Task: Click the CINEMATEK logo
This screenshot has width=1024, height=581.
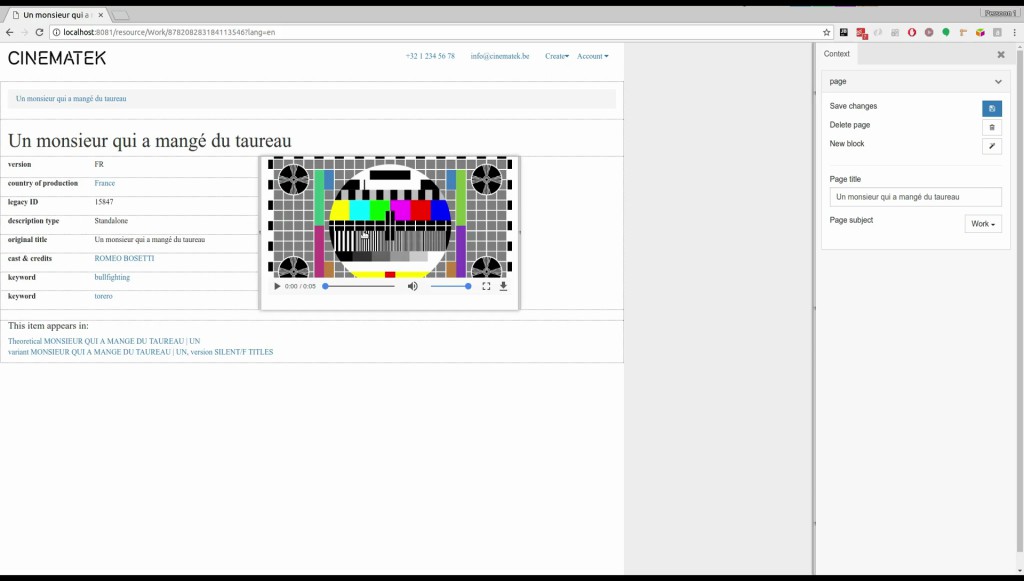Action: click(57, 58)
